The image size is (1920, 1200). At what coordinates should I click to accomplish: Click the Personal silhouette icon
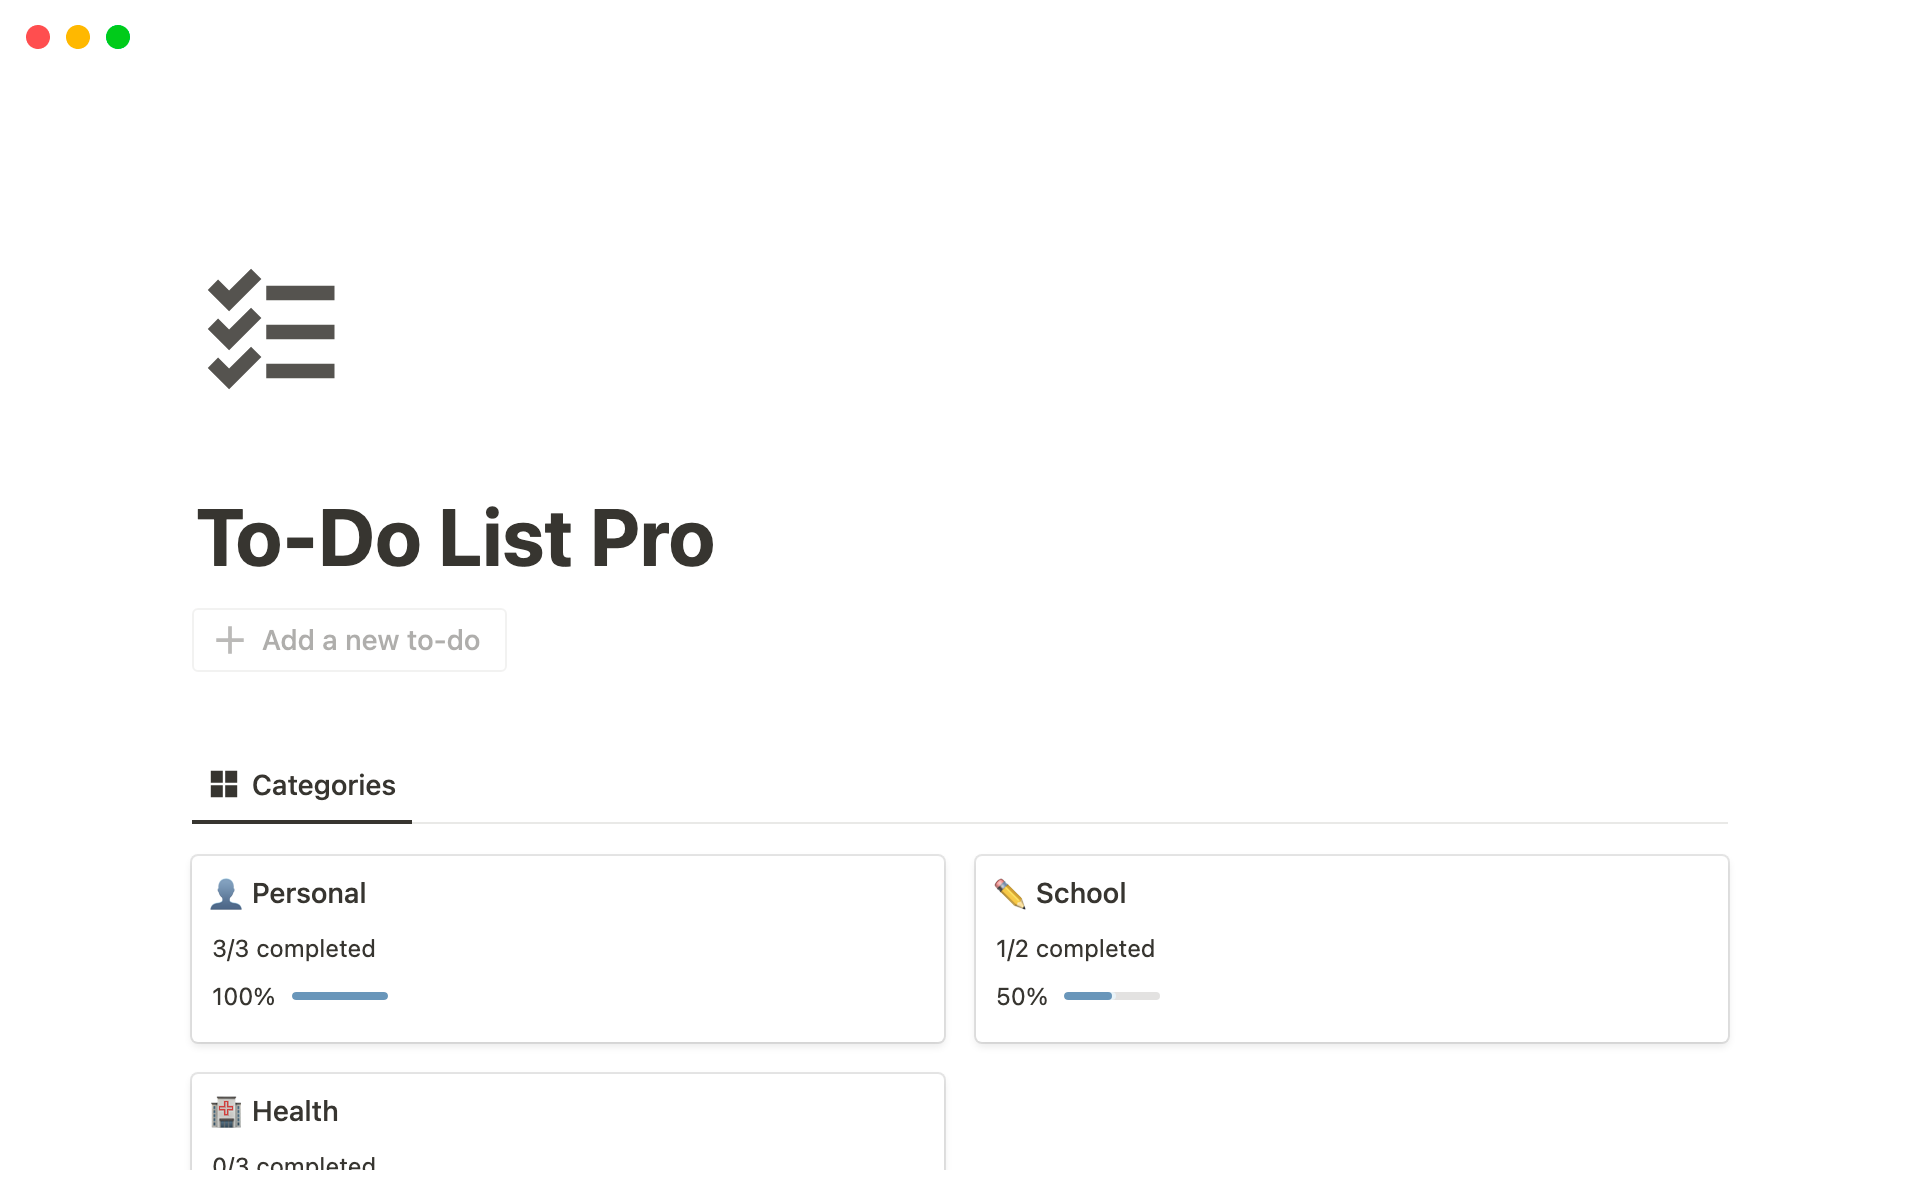click(226, 894)
